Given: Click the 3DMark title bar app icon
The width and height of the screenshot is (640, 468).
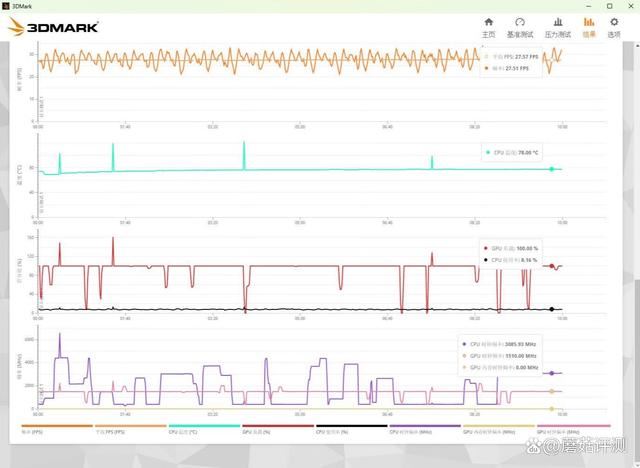Looking at the screenshot, I should coord(8,5).
